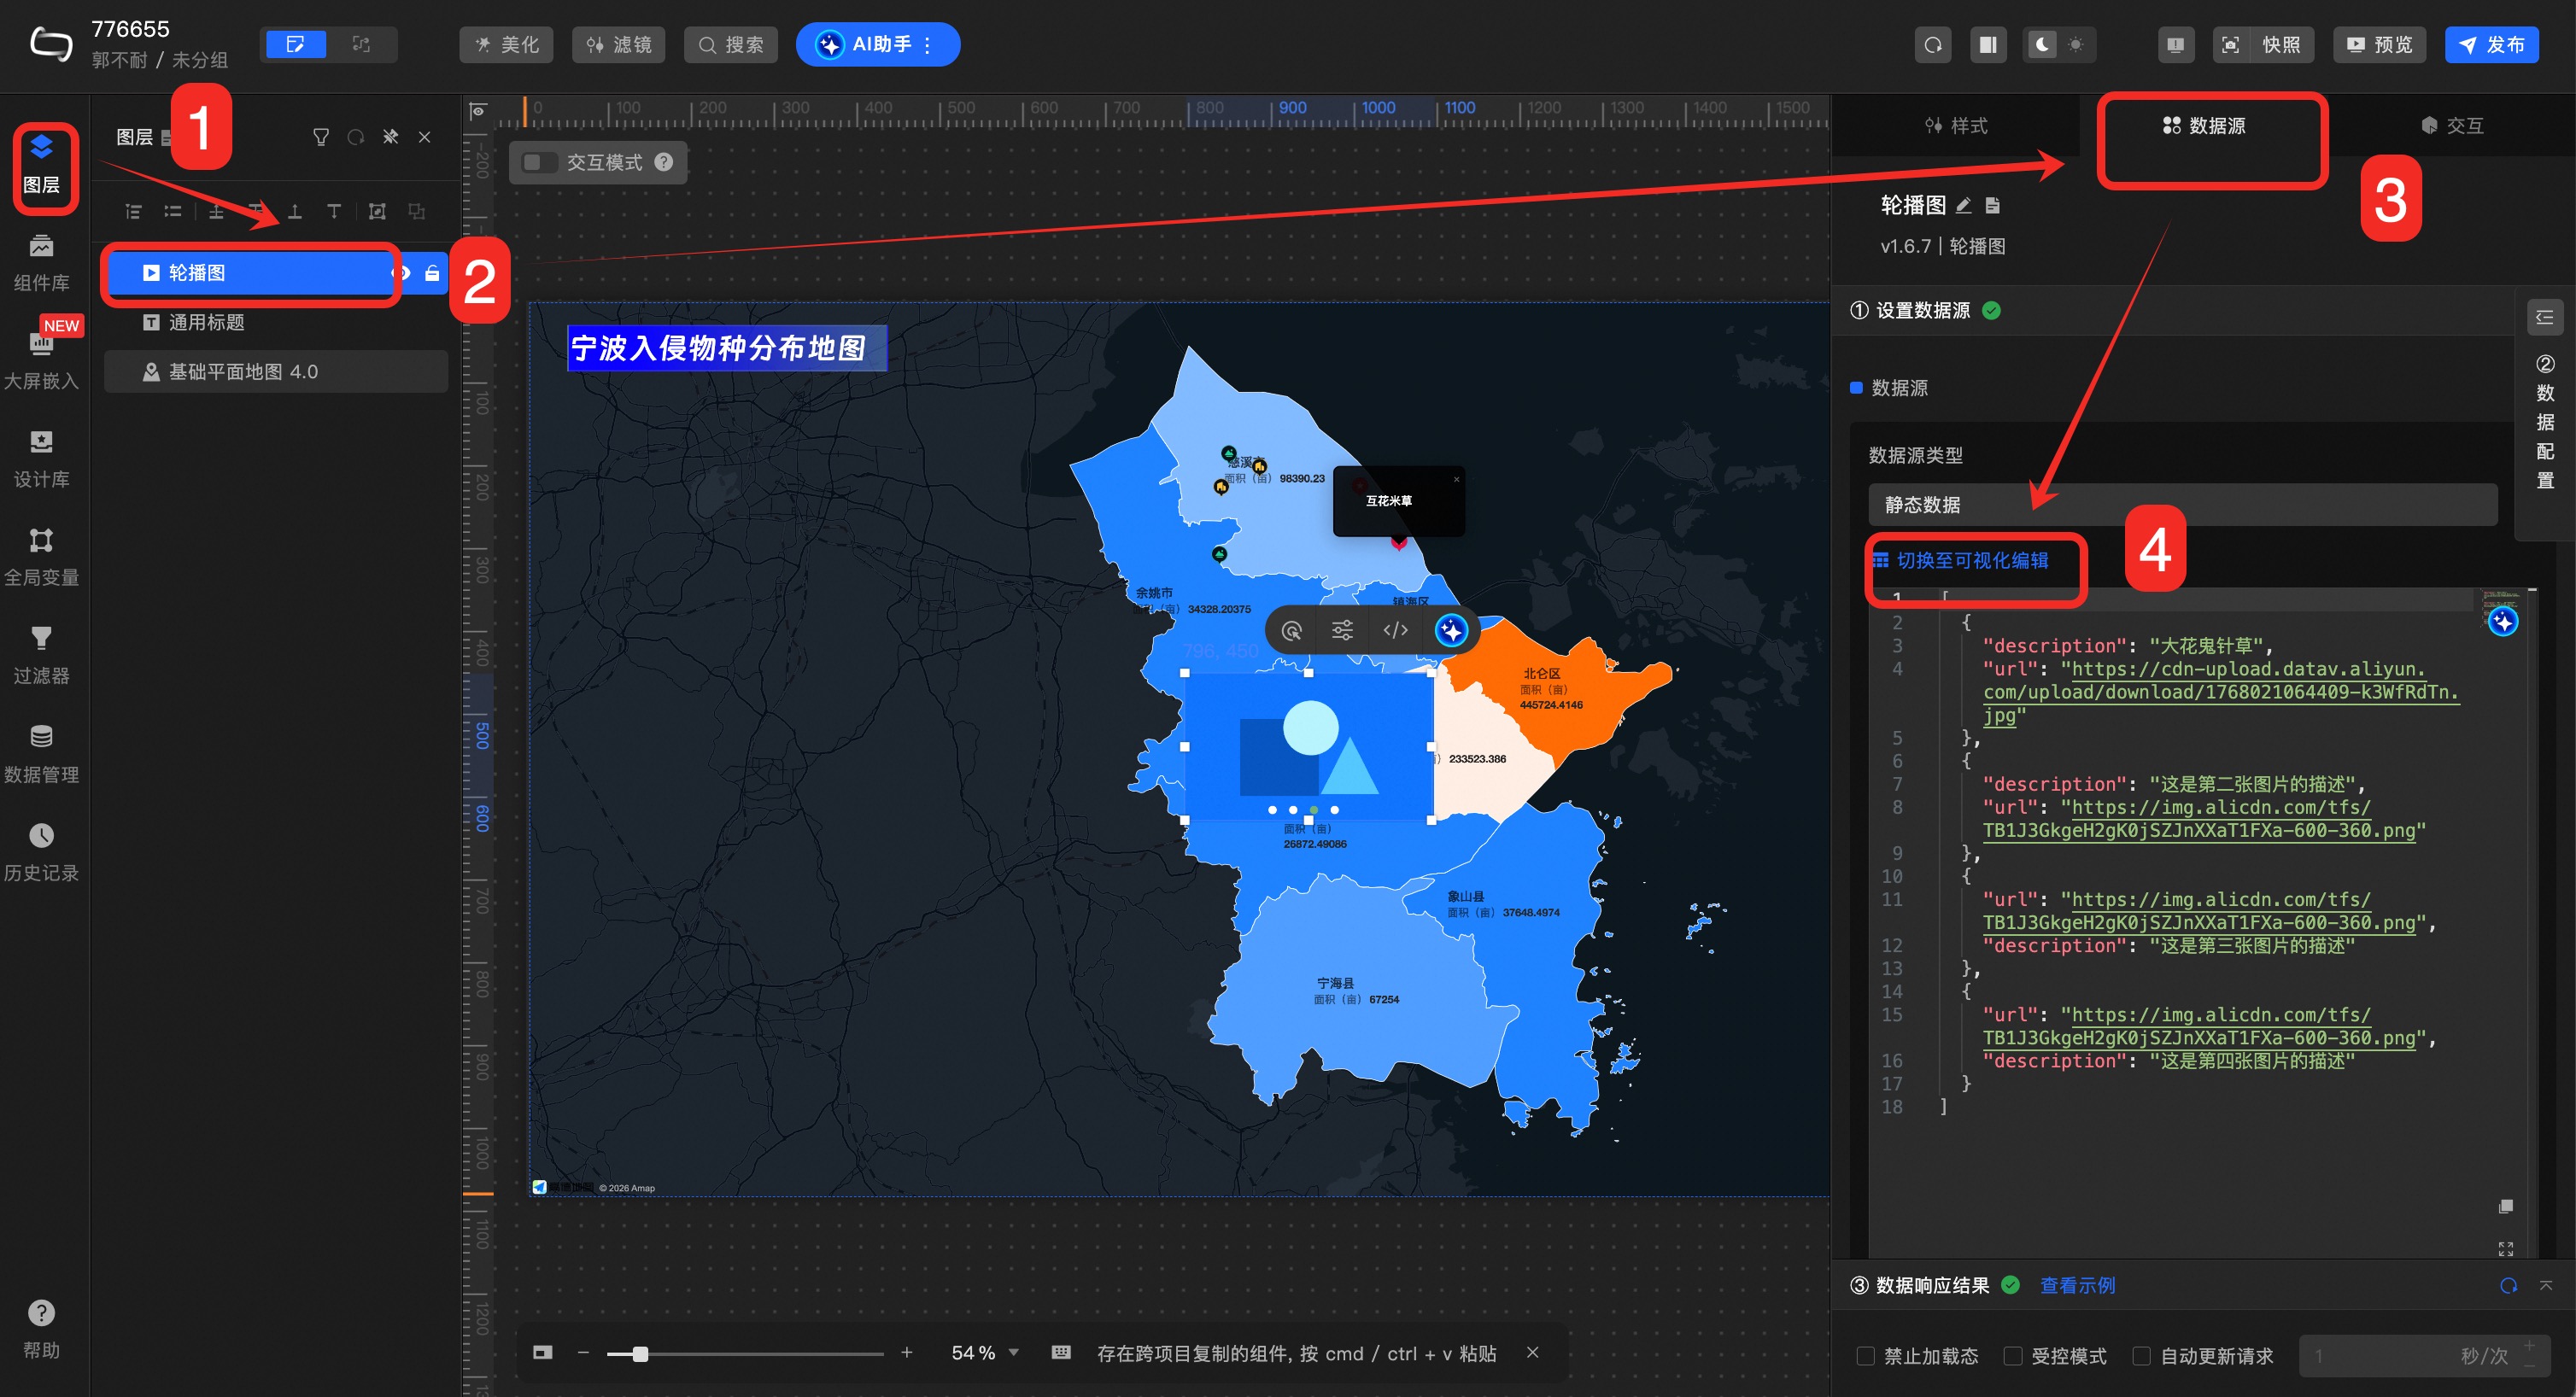Viewport: 2576px width, 1397px height.
Task: Open 历史记录 history sidebar icon
Action: tap(41, 852)
